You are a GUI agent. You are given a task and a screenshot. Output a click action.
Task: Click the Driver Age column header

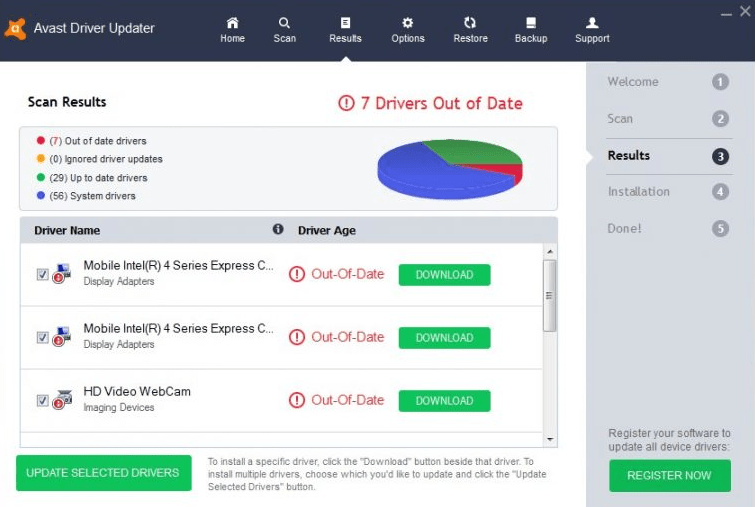(327, 231)
